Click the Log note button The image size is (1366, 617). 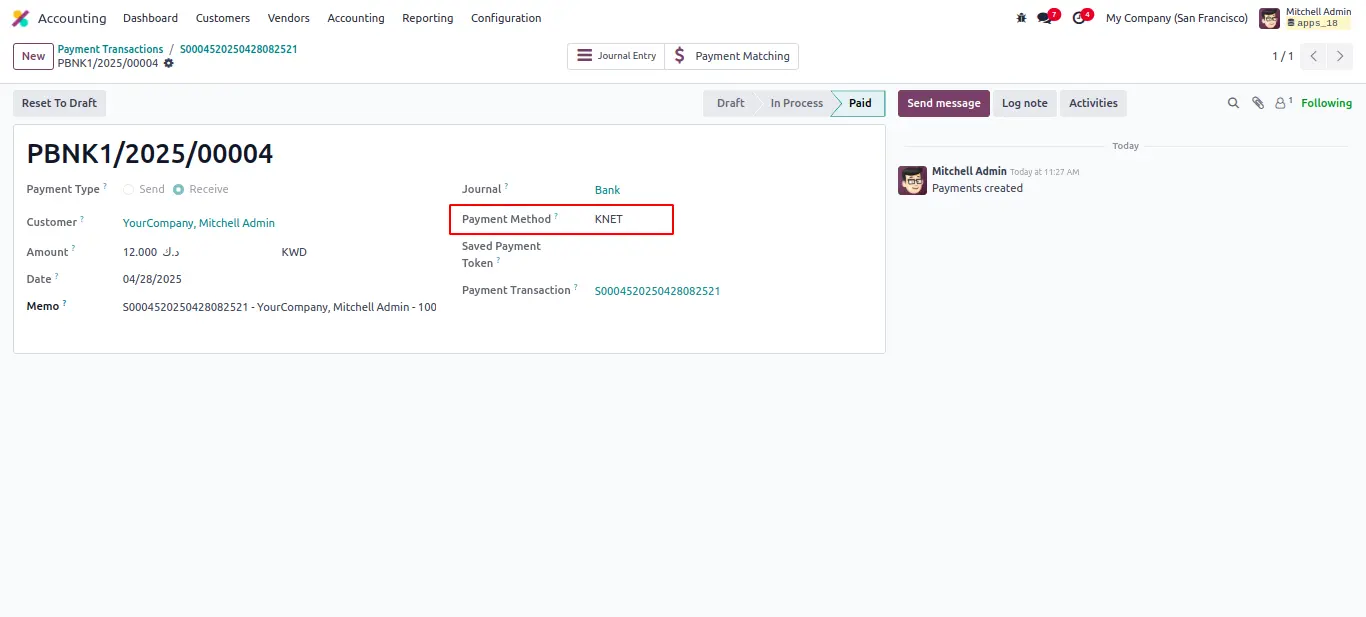1025,103
